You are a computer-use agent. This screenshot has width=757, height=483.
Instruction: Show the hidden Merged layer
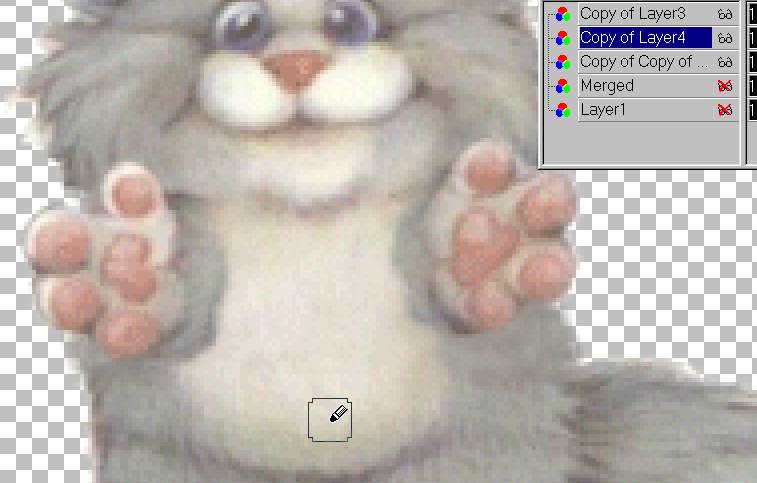pyautogui.click(x=725, y=86)
